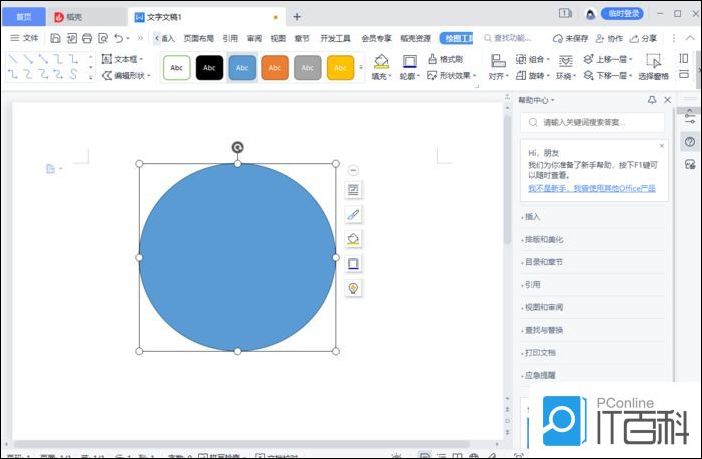Click the lightbulb smart suggestion icon
The width and height of the screenshot is (702, 459).
click(x=353, y=288)
